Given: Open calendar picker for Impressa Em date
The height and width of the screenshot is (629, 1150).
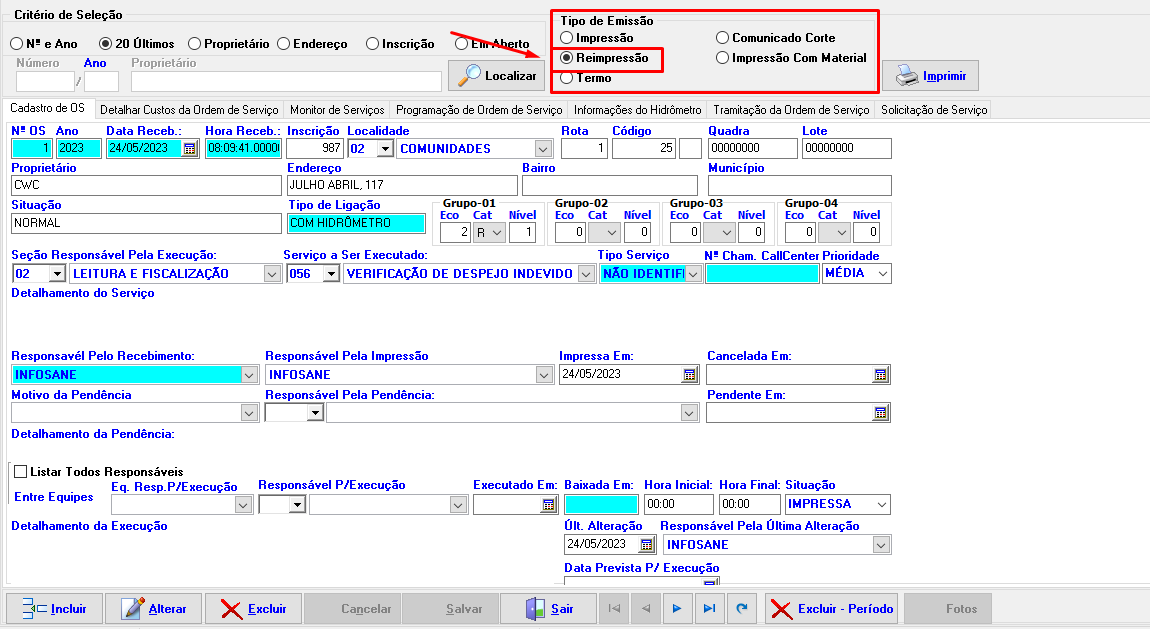Looking at the screenshot, I should 689,375.
